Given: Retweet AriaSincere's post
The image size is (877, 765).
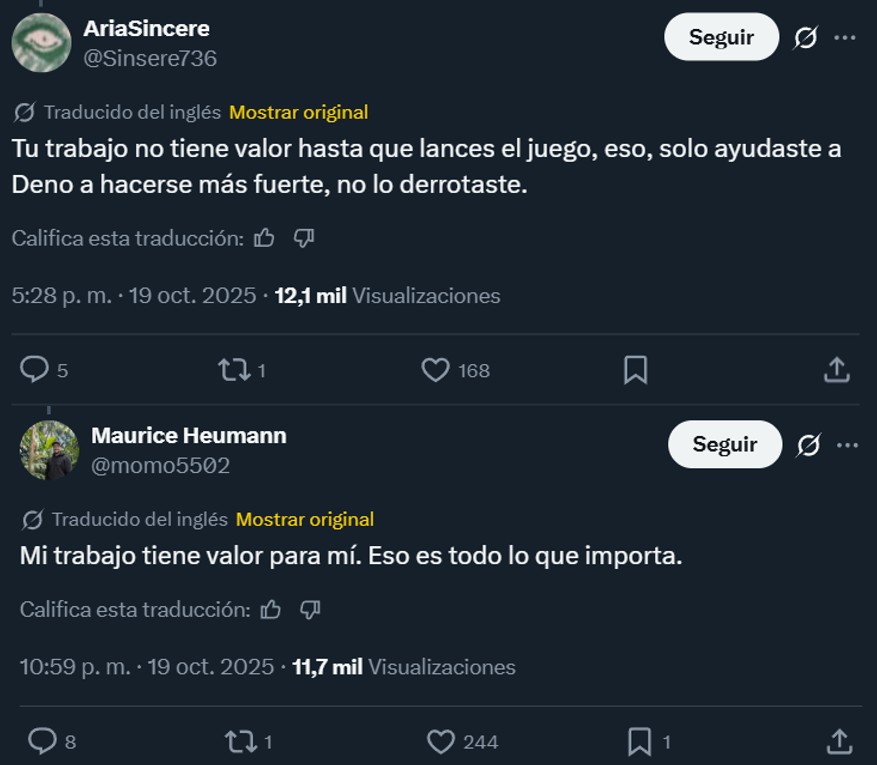Looking at the screenshot, I should pos(234,370).
